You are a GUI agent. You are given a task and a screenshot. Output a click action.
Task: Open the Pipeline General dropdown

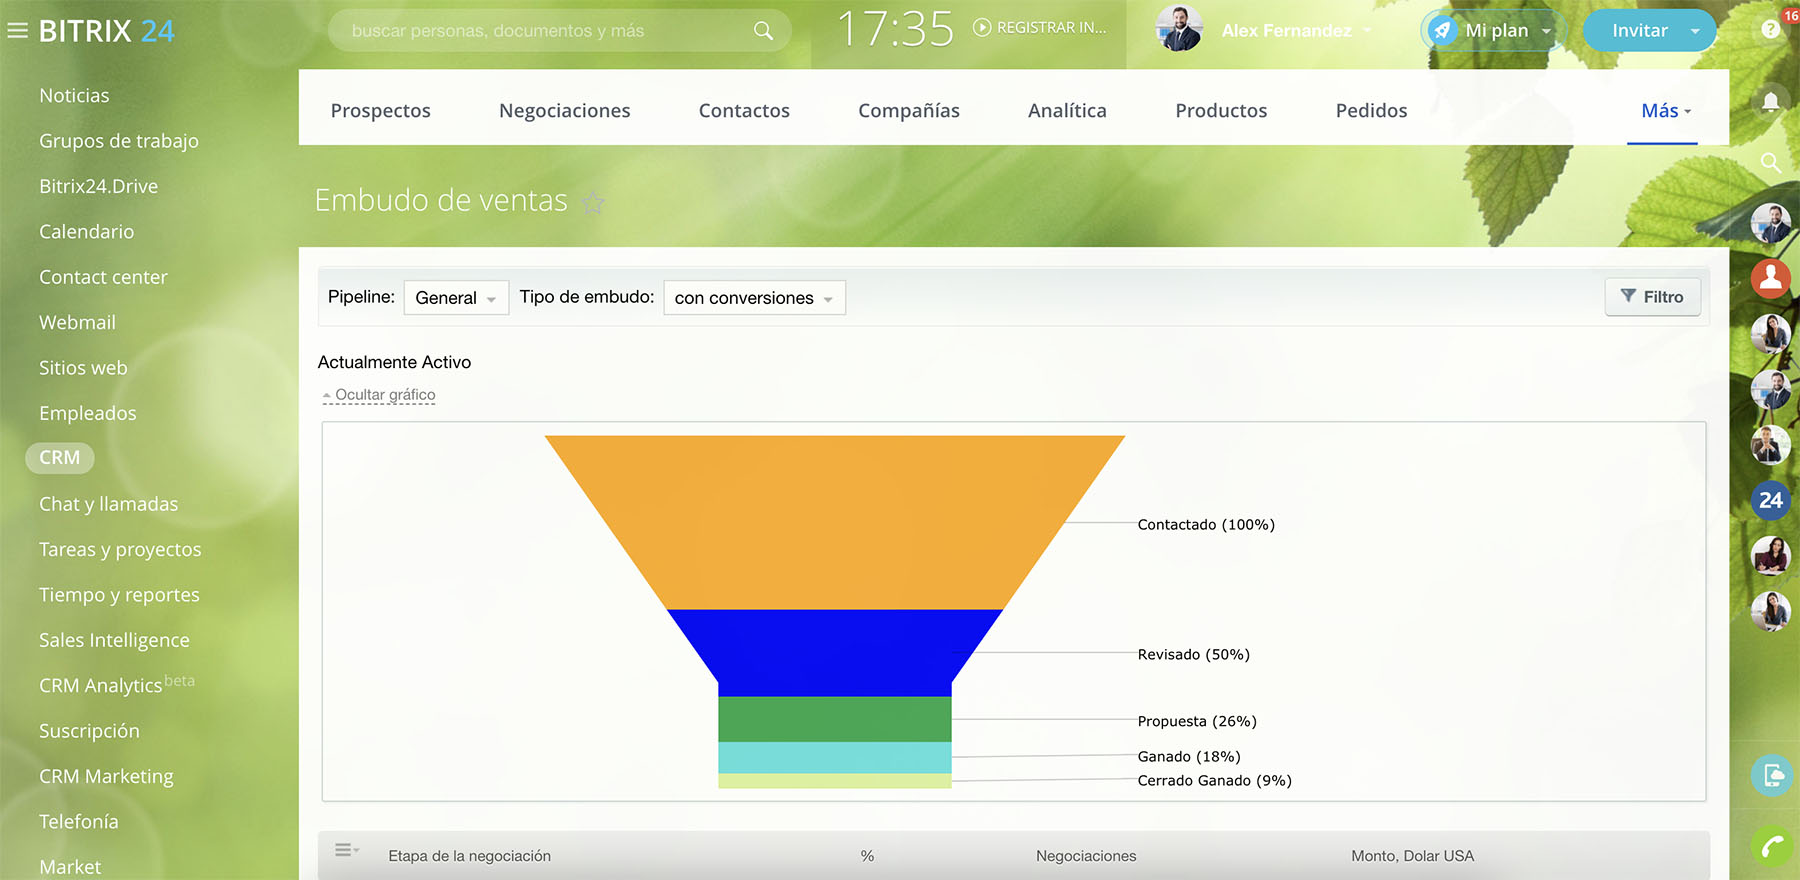point(456,298)
